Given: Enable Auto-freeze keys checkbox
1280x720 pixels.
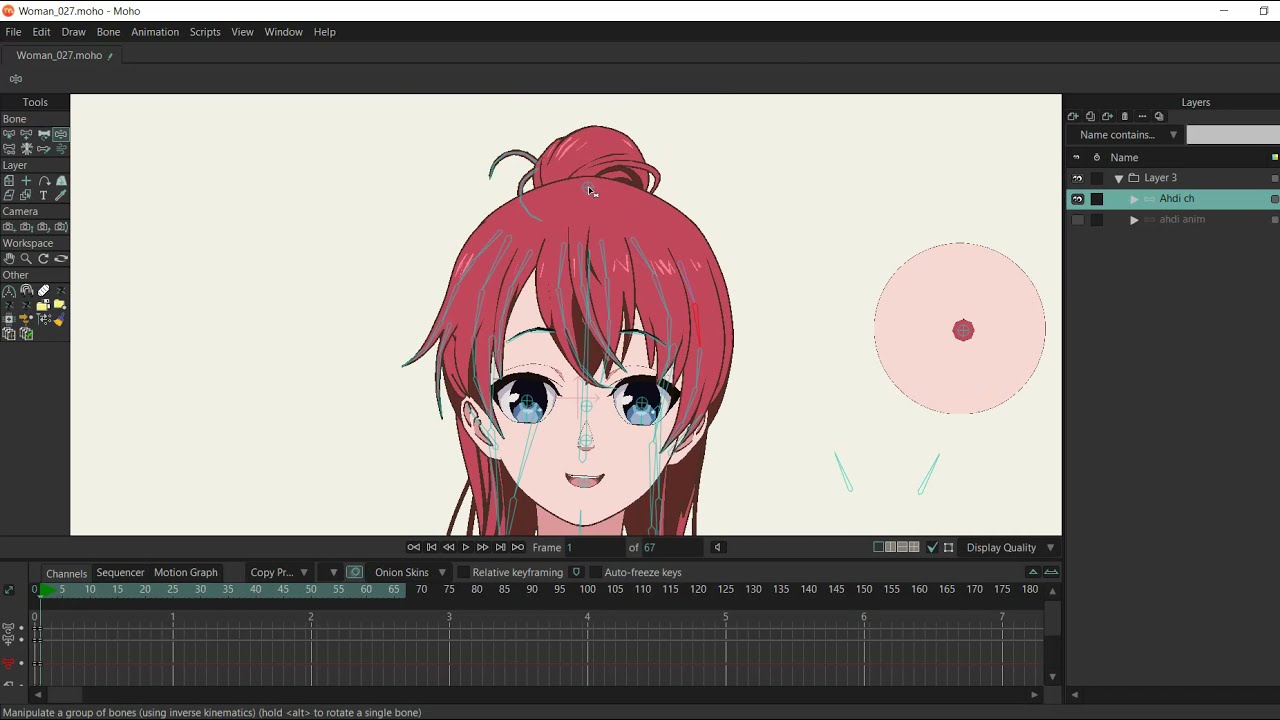Looking at the screenshot, I should pos(595,572).
